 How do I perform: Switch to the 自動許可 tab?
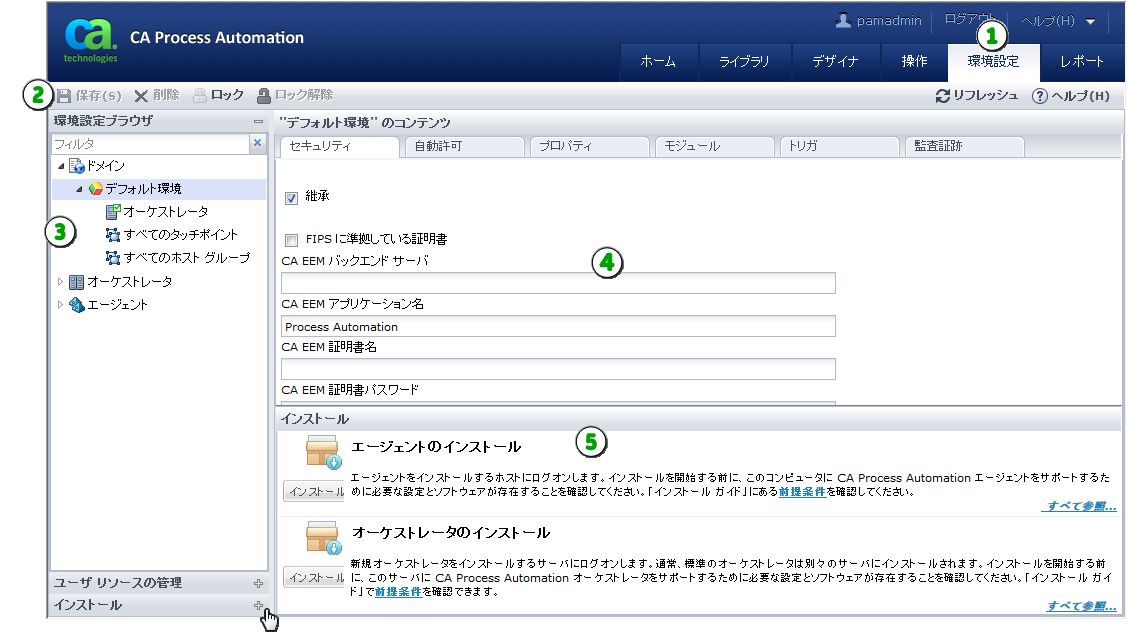465,146
